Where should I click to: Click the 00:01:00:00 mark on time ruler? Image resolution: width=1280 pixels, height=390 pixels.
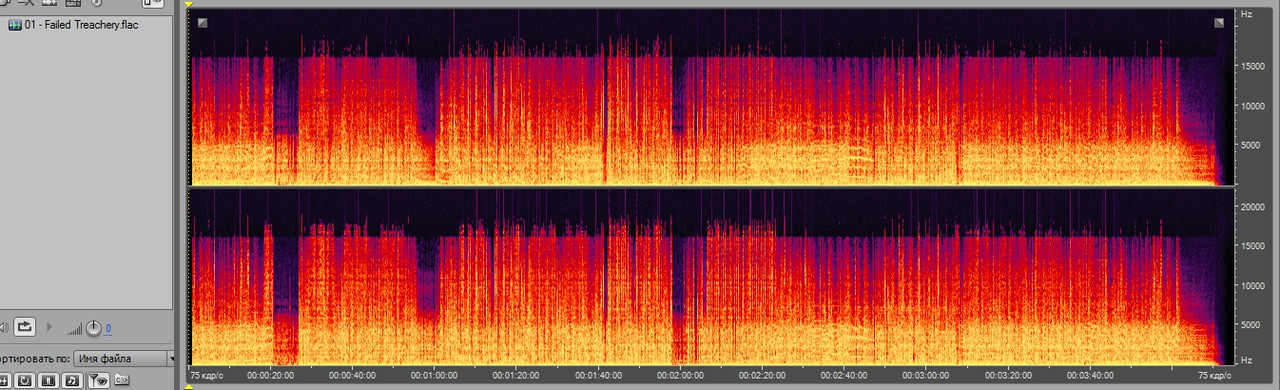[433, 376]
